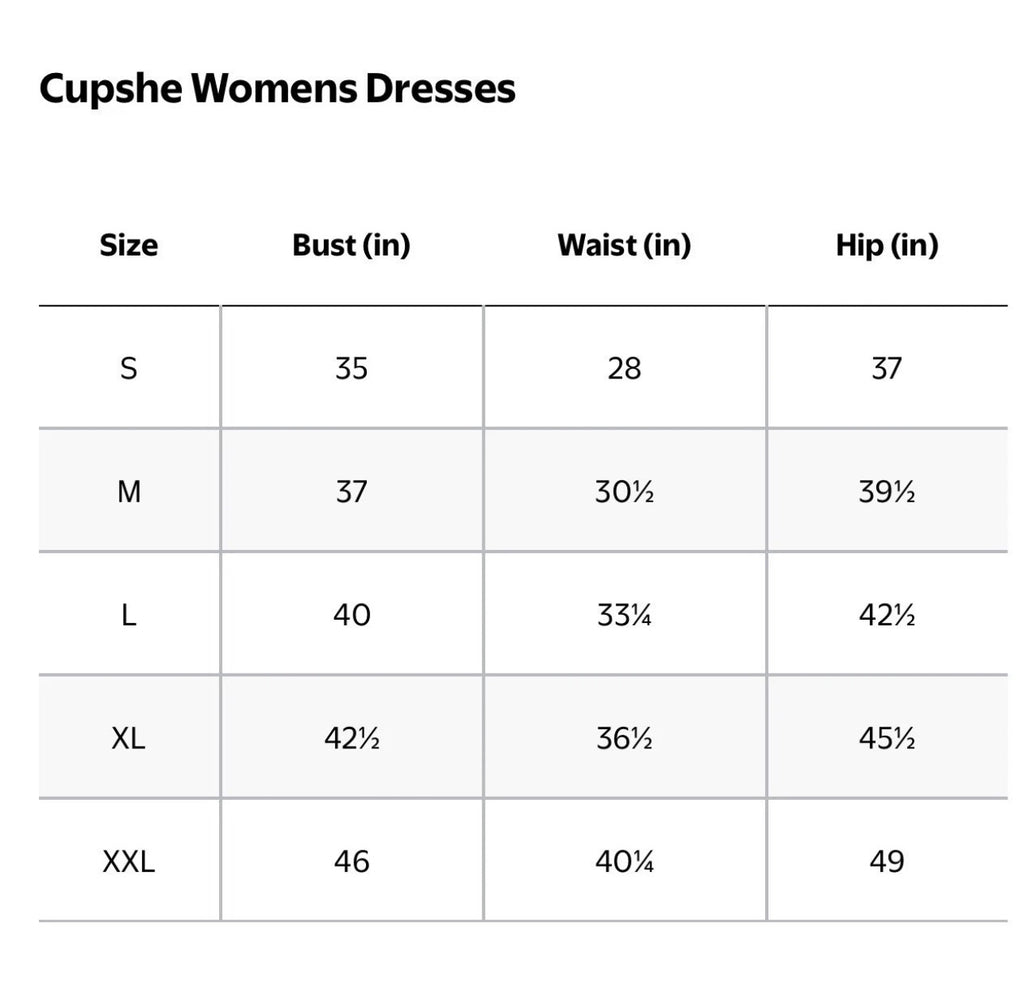Select the hip value 39½ for size M
The width and height of the screenshot is (1024, 1003).
coord(887,492)
